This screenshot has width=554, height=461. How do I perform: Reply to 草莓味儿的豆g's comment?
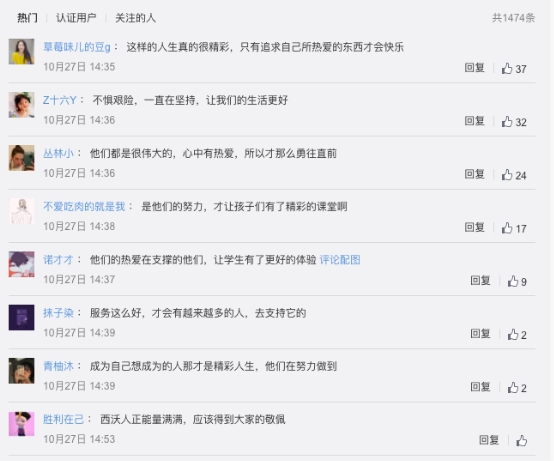point(475,67)
